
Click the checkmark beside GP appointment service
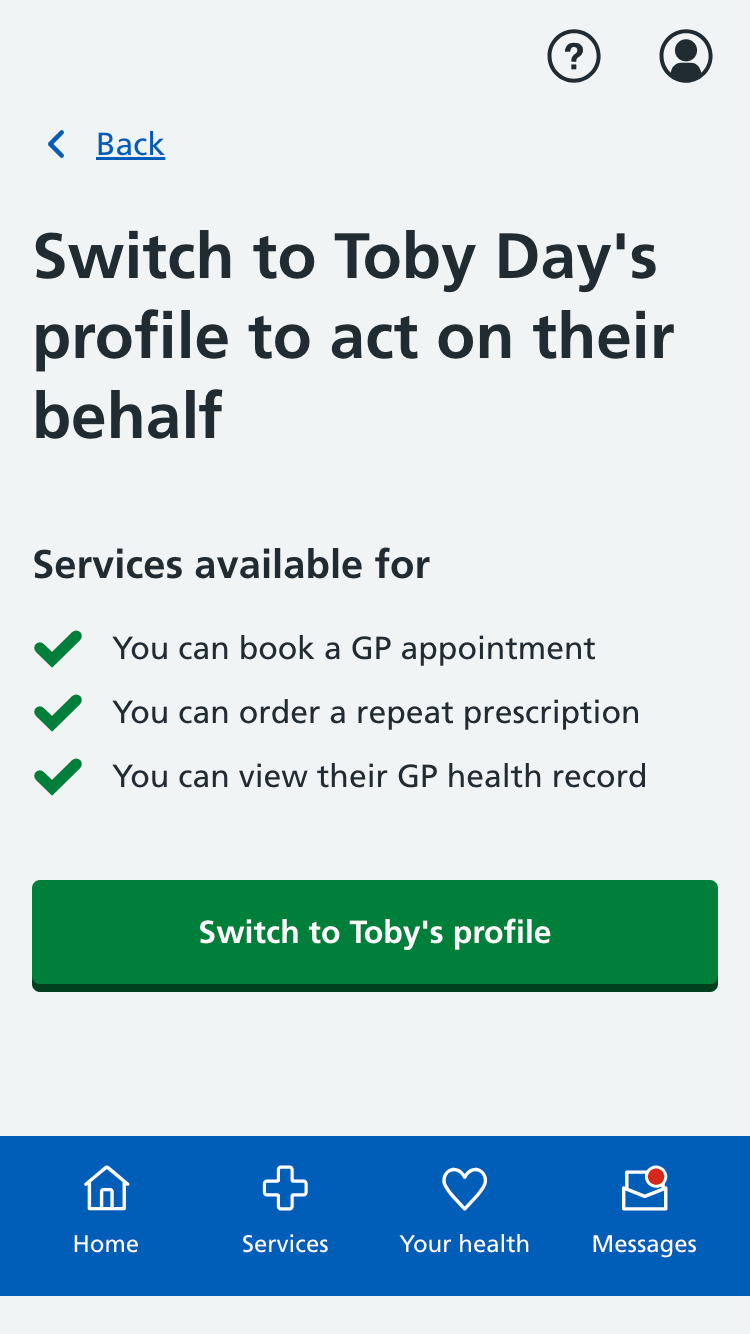point(57,648)
